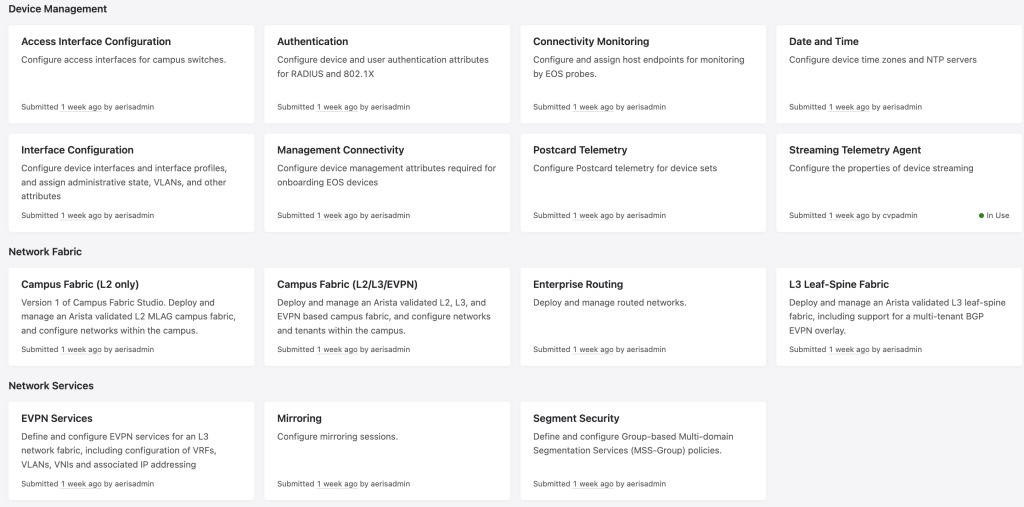Select the Postcard Telemetry card
The width and height of the screenshot is (1024, 507).
click(x=643, y=182)
